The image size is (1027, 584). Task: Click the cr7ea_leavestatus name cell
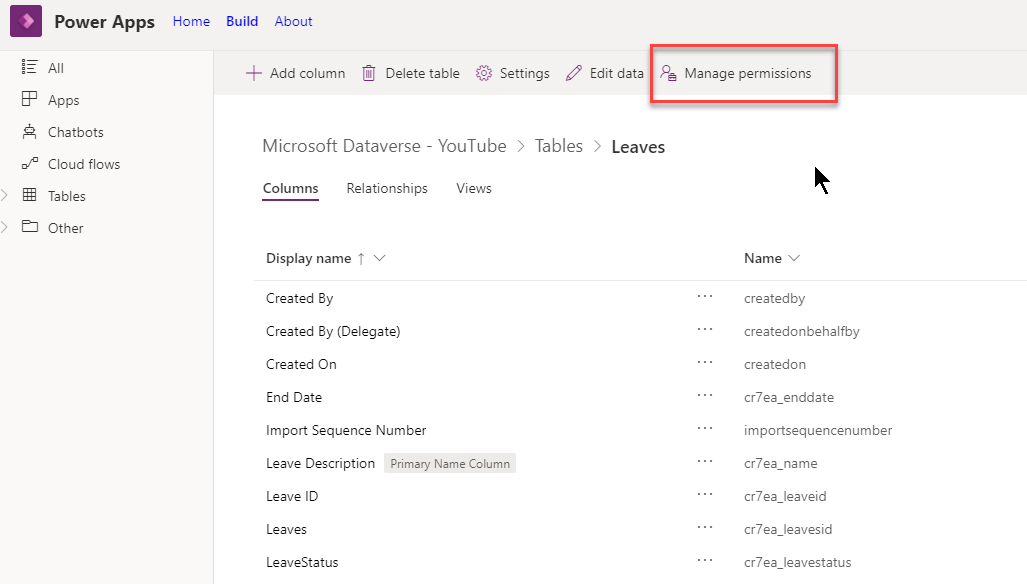tap(797, 562)
